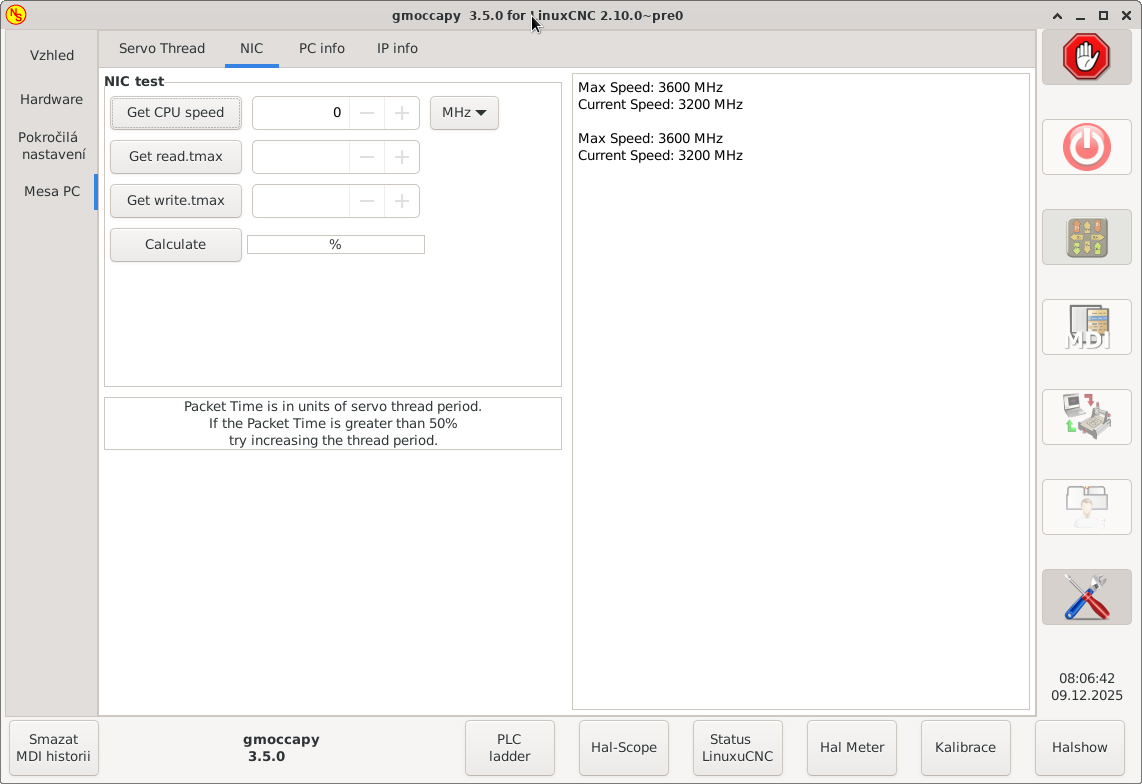1142x784 pixels.
Task: Select the auto mode machine icon
Action: click(1086, 416)
